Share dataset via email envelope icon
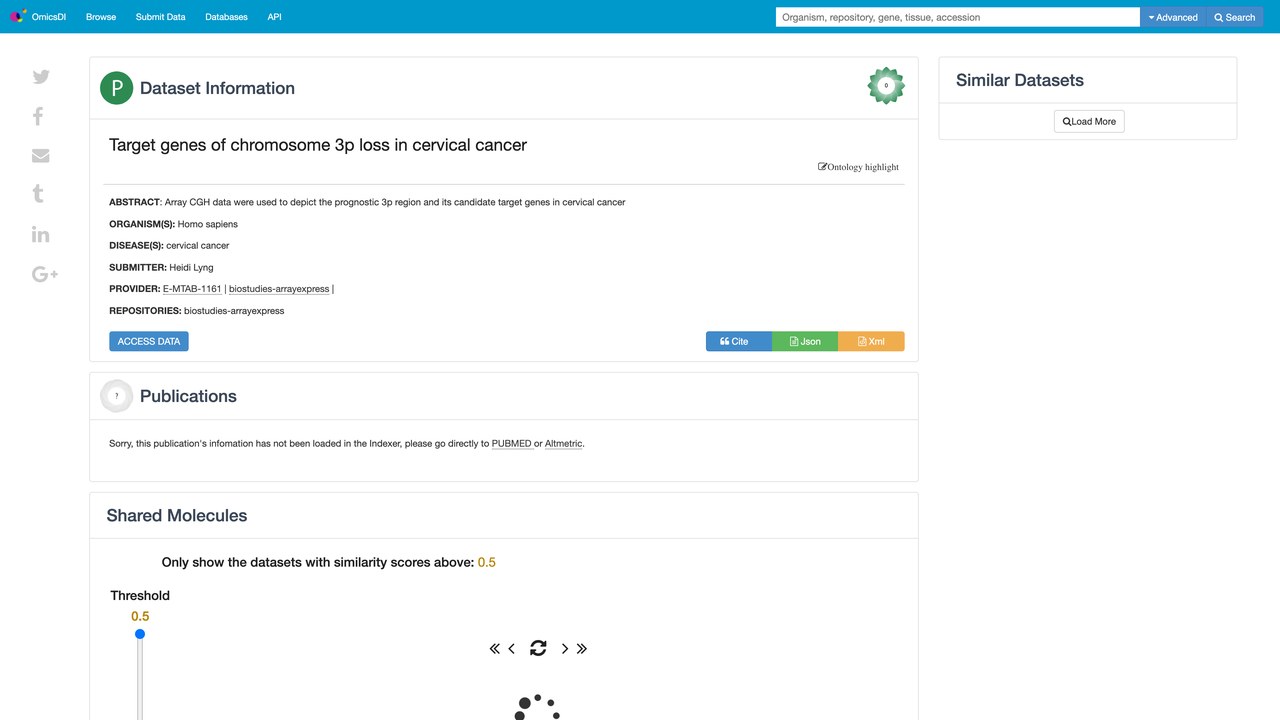Screen dimensions: 1280x720 click(x=41, y=156)
